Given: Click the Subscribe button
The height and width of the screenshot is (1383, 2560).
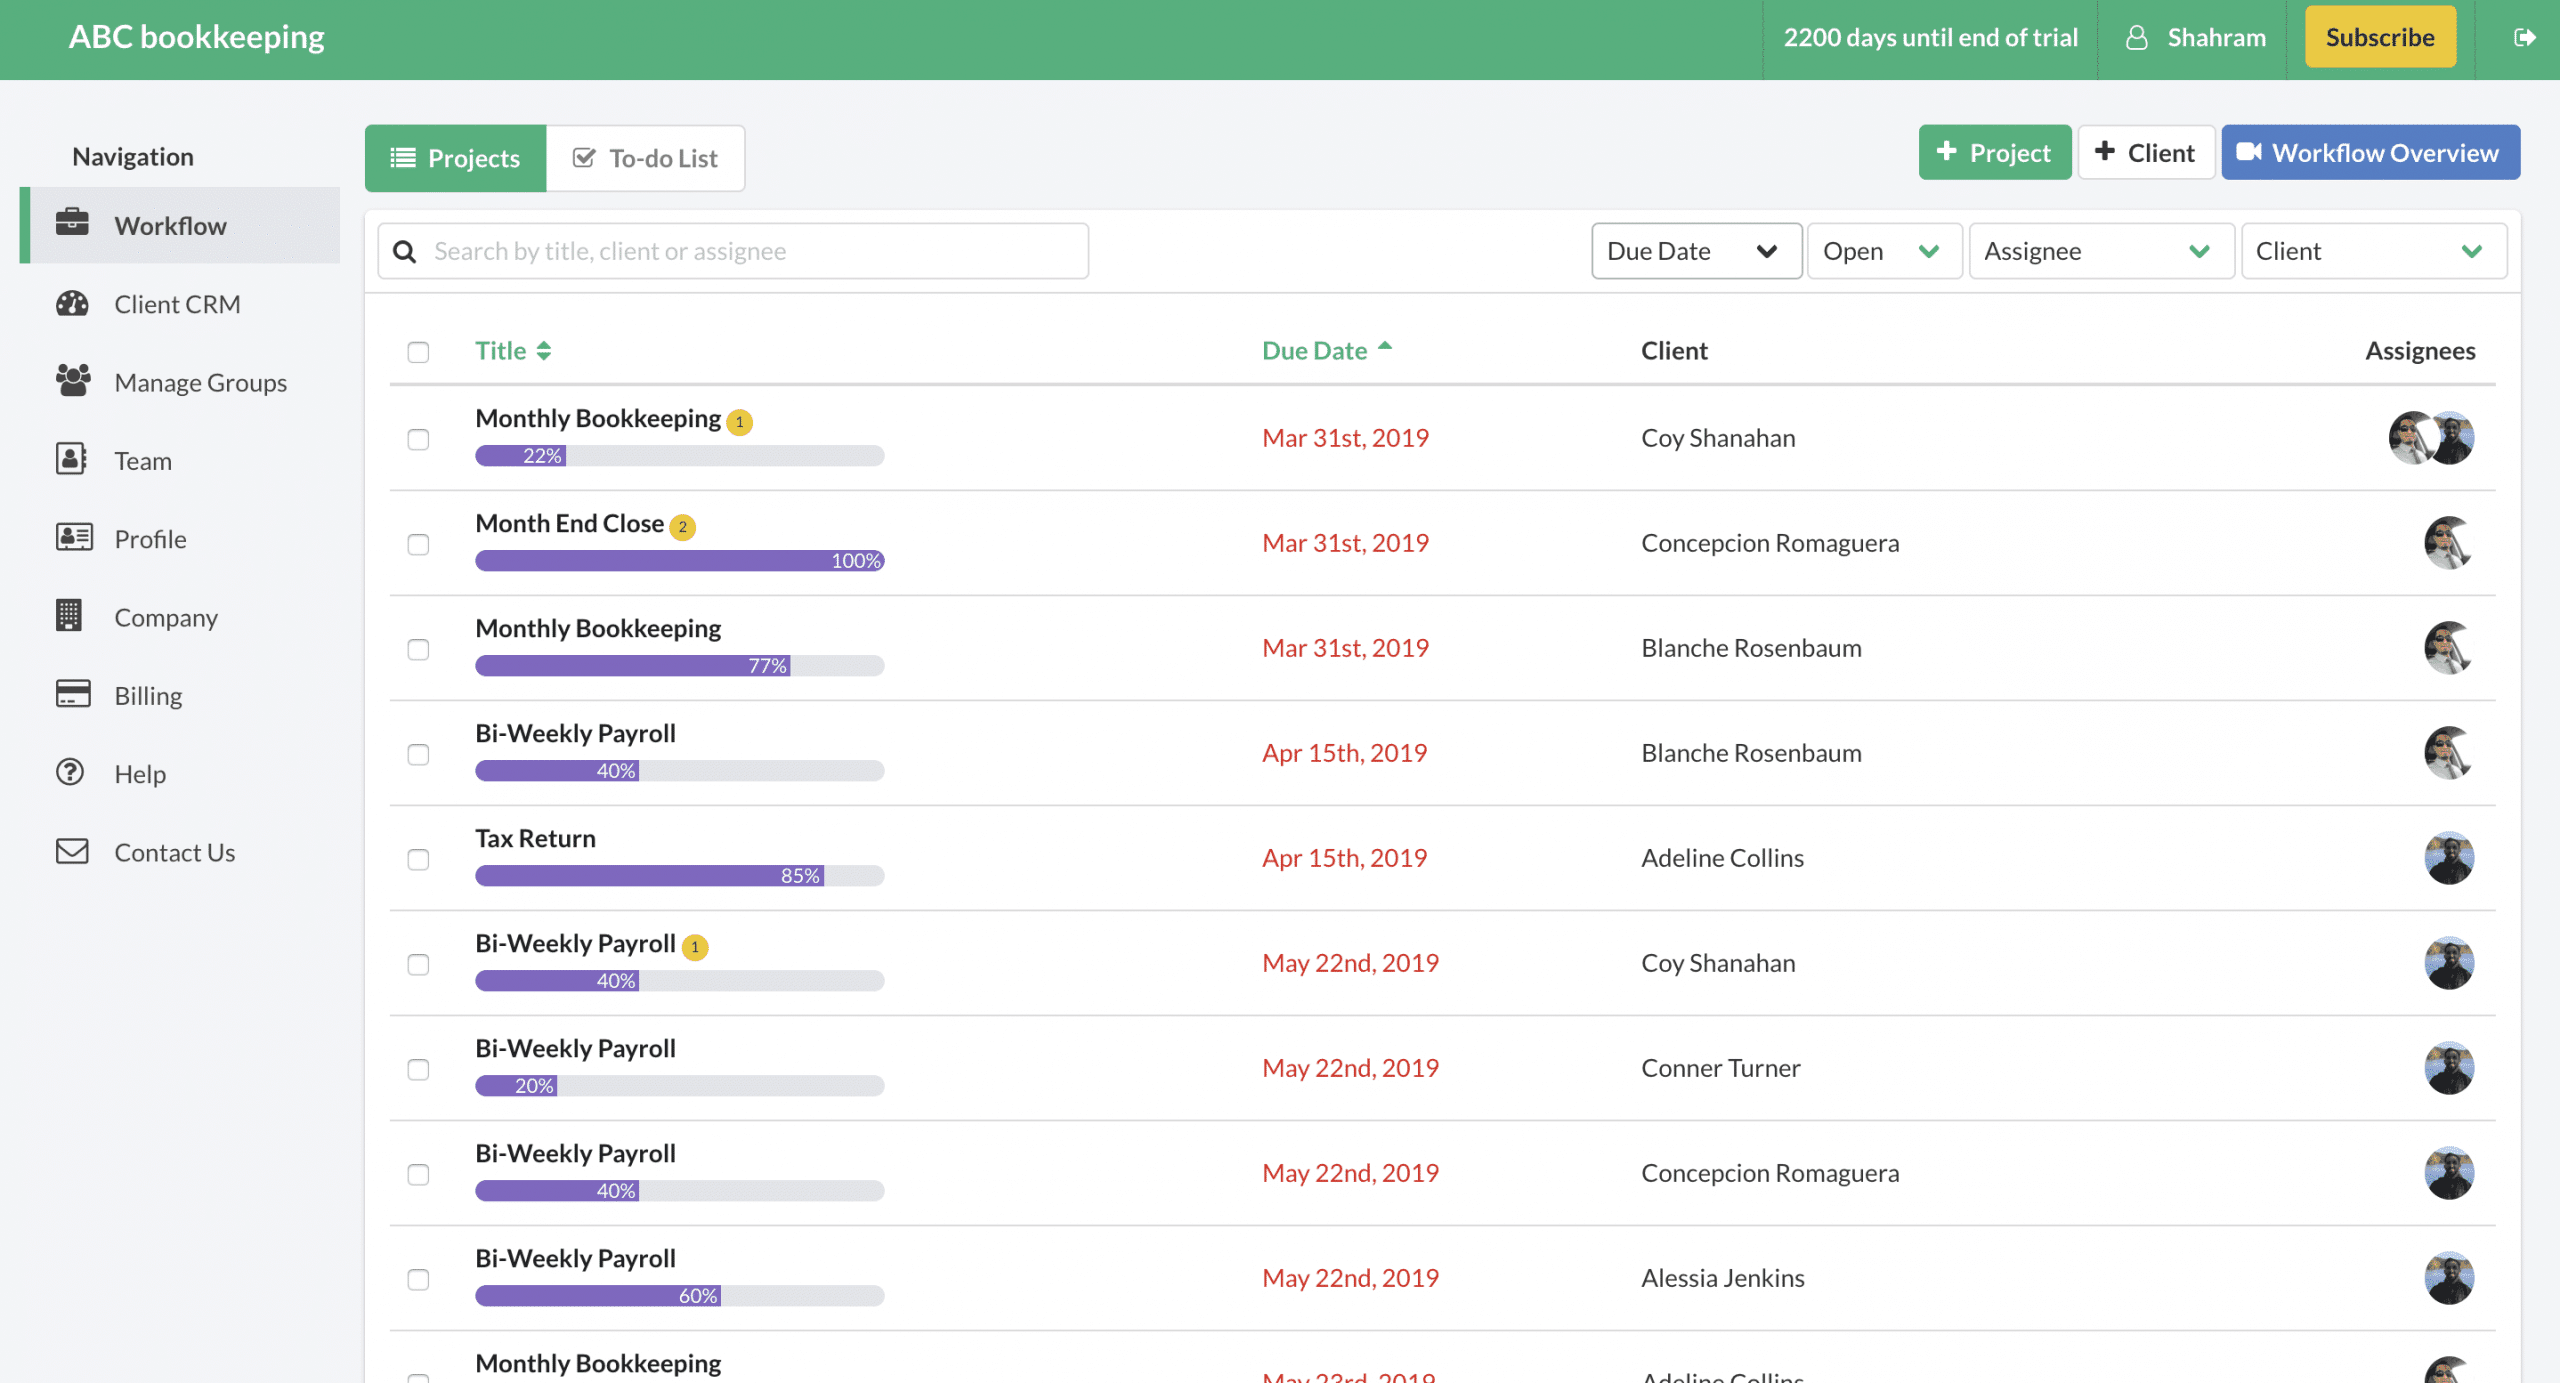Looking at the screenshot, I should click(2380, 37).
